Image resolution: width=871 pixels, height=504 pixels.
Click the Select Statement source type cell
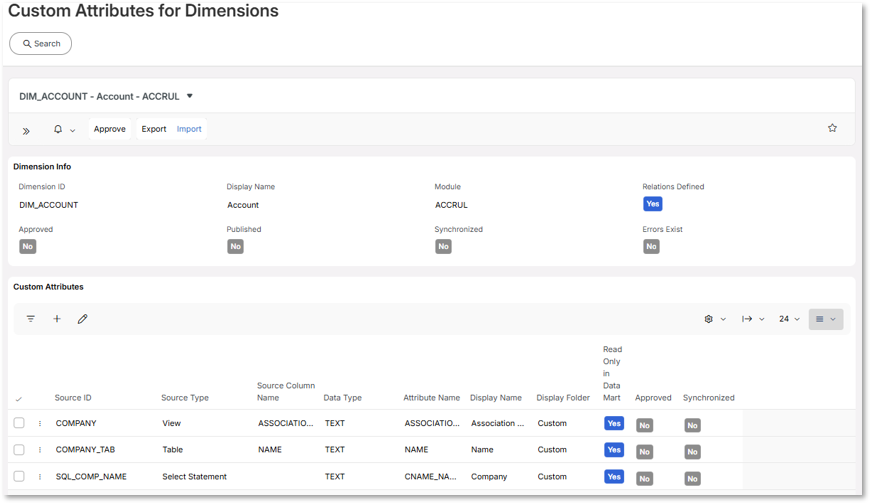(194, 477)
